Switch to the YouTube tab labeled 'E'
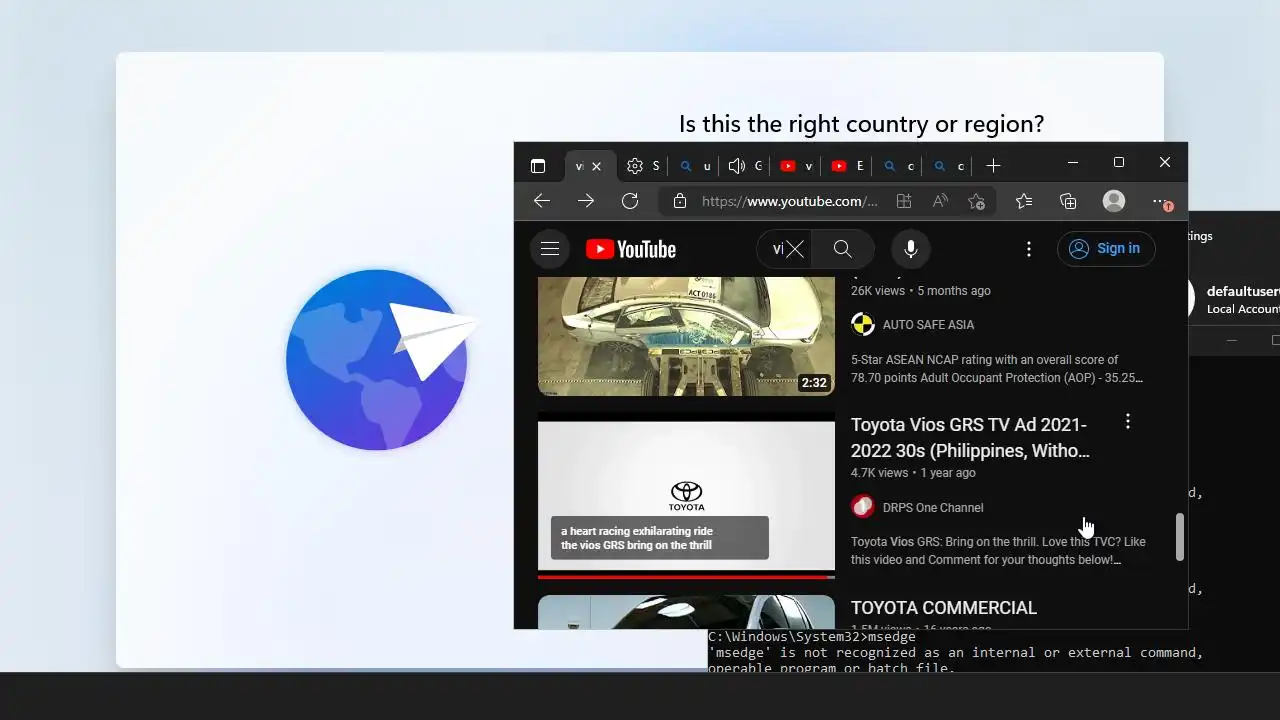The image size is (1280, 720). pyautogui.click(x=847, y=166)
